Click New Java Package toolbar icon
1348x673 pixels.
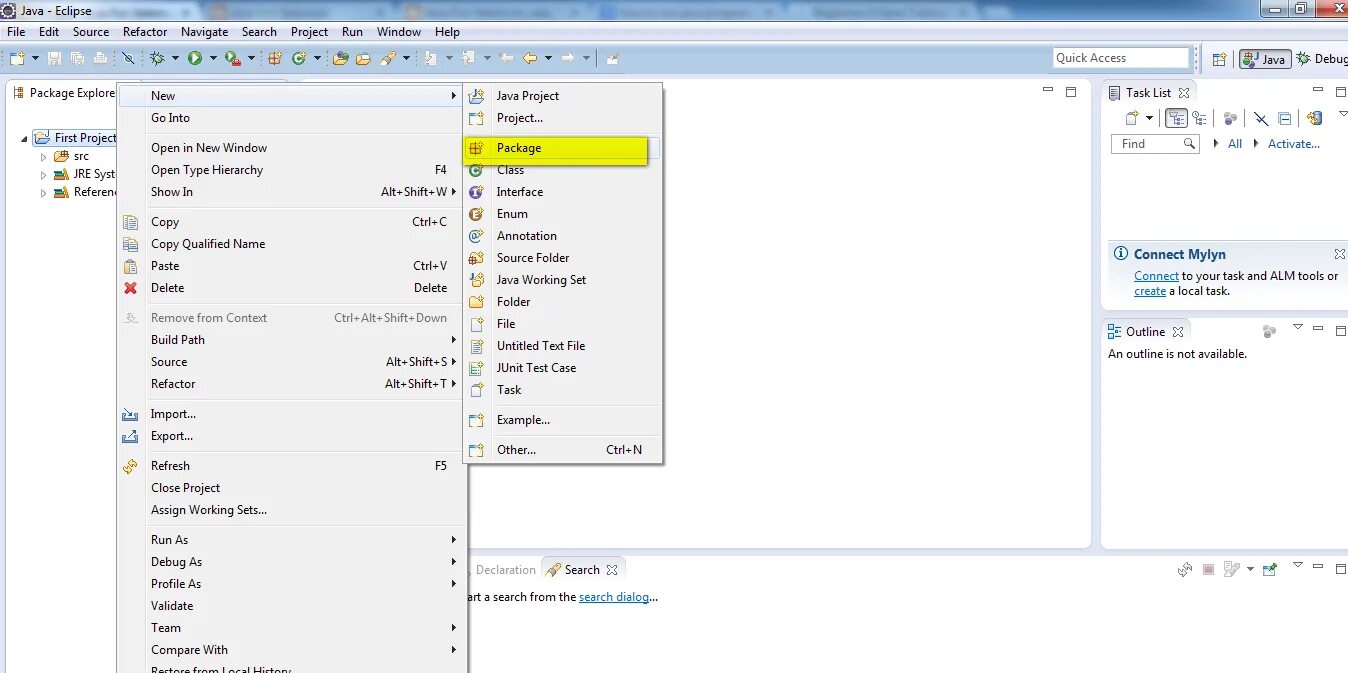coord(274,58)
